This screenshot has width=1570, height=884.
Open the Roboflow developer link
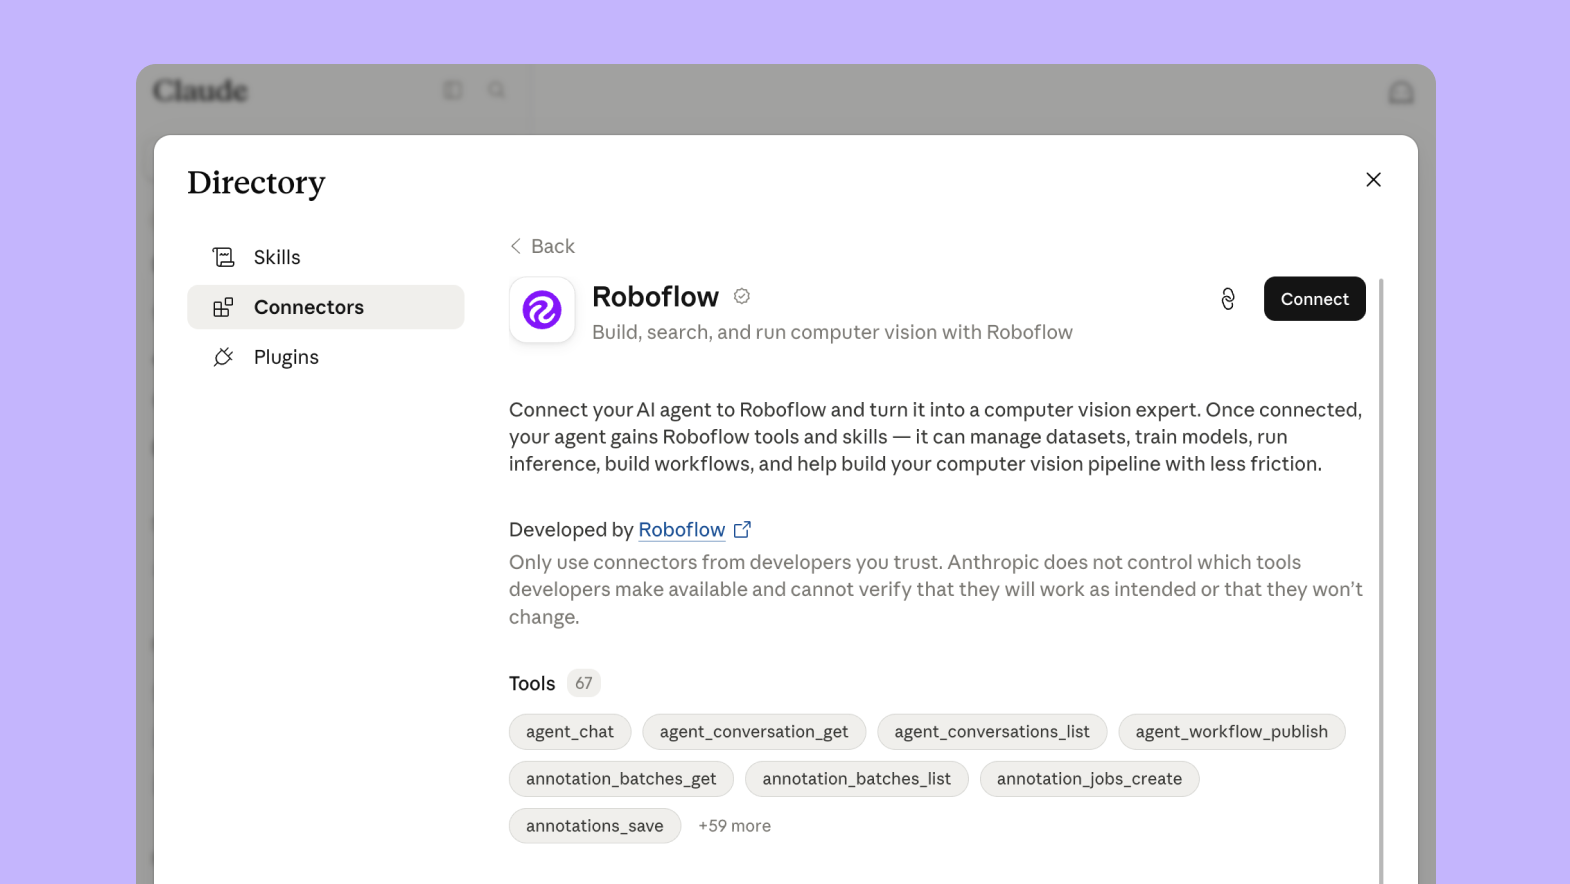click(682, 530)
